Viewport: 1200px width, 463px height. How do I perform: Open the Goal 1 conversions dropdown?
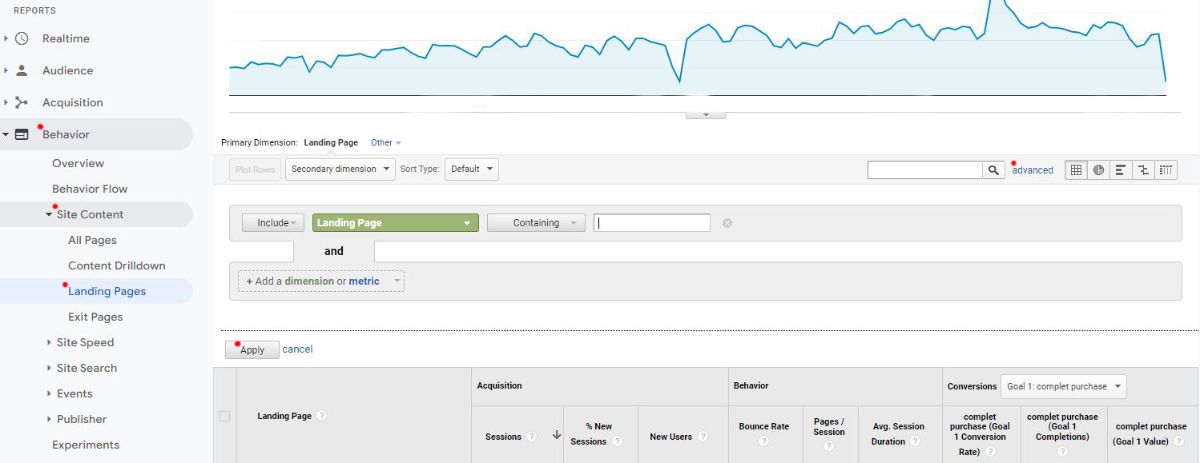point(1063,386)
